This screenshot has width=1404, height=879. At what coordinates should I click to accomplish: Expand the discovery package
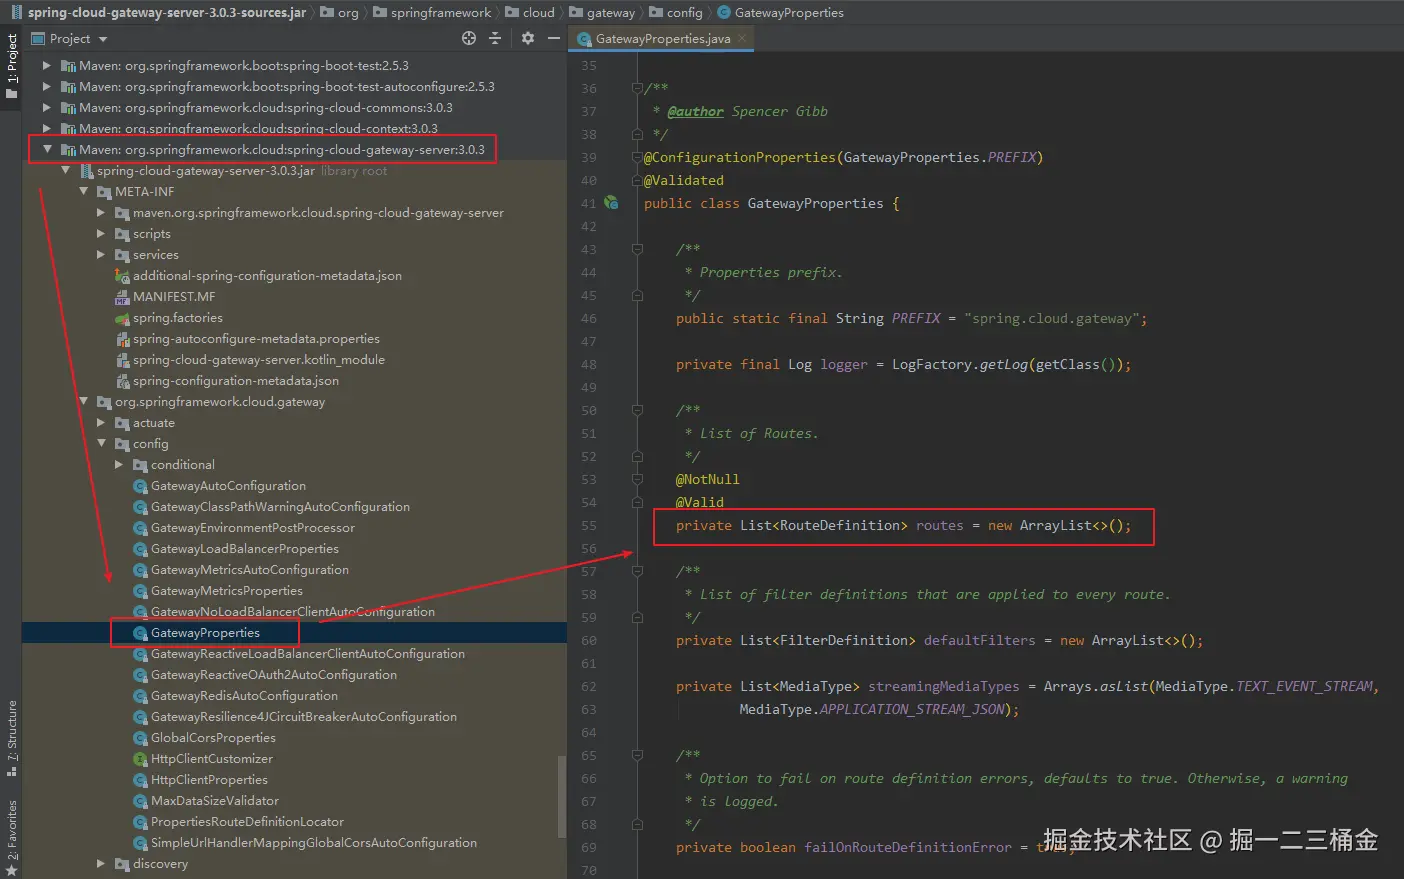coord(101,863)
